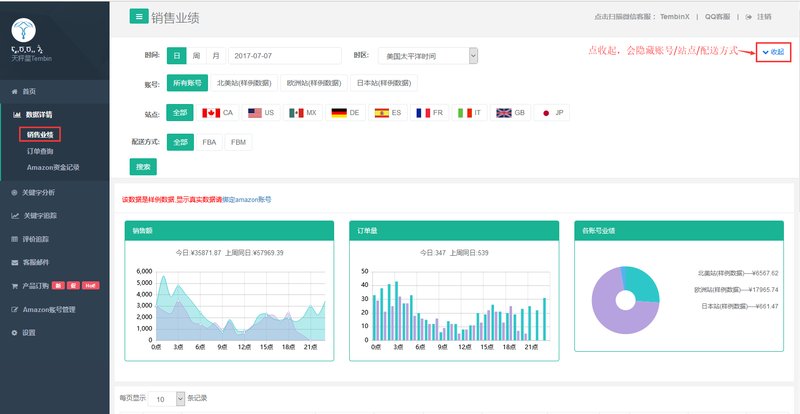Screen dimensions: 800x414
Task: Click the 各账号业绩 panel header
Action: [679, 231]
